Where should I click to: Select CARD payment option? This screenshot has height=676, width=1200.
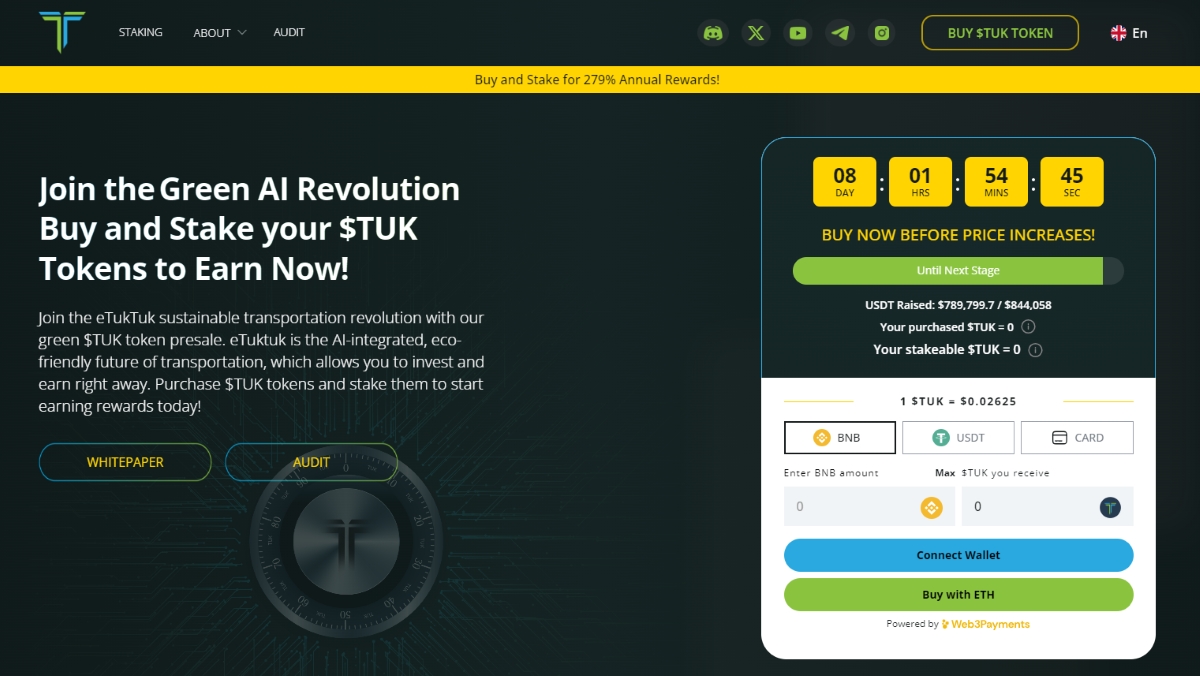pos(1077,437)
